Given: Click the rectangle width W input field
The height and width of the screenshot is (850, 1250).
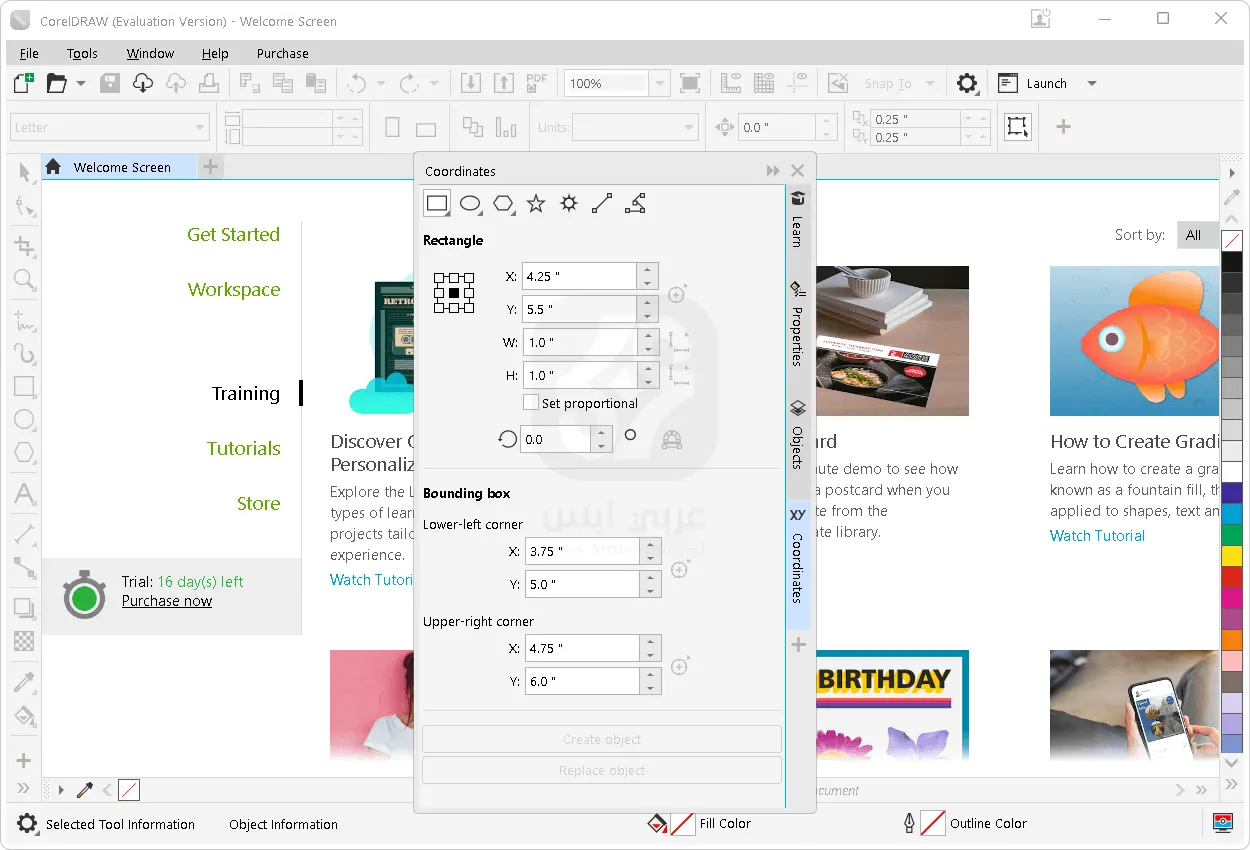Looking at the screenshot, I should 579,342.
